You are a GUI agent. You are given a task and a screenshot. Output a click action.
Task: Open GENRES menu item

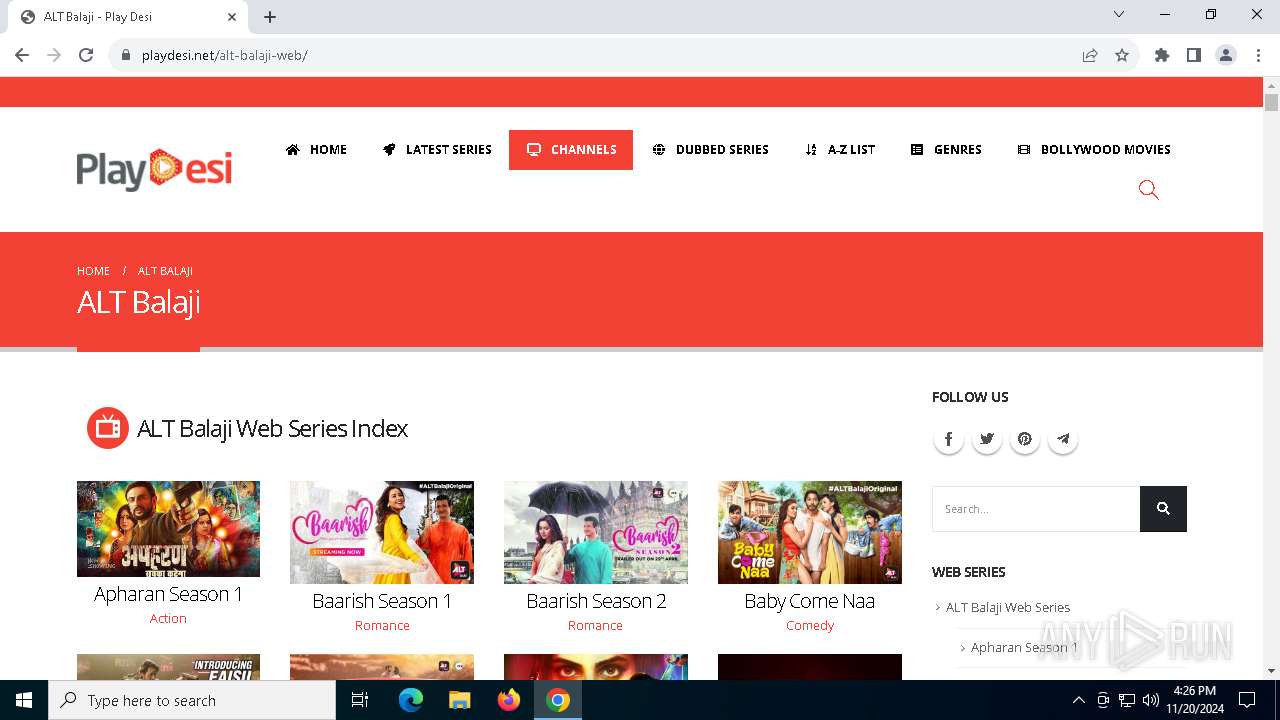[946, 150]
